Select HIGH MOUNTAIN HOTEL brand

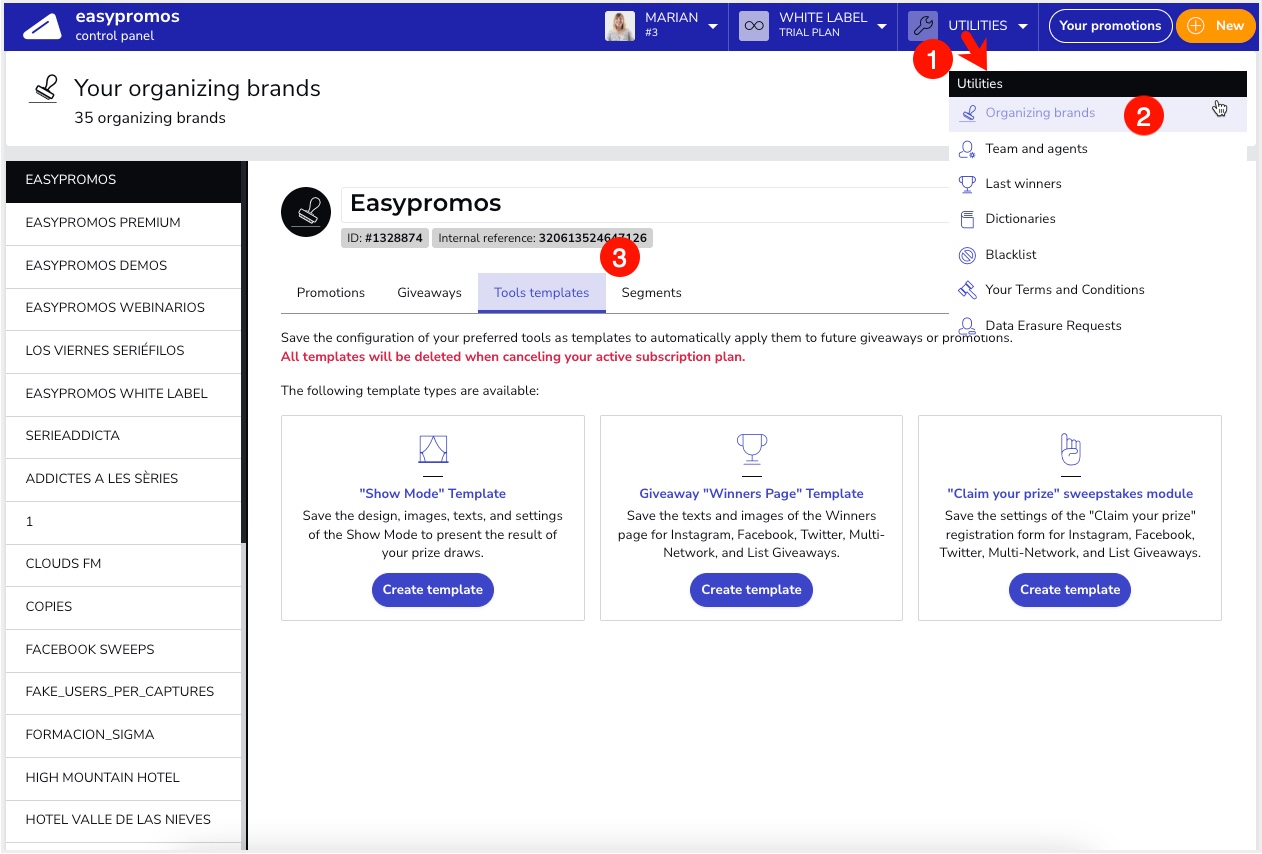(x=123, y=778)
